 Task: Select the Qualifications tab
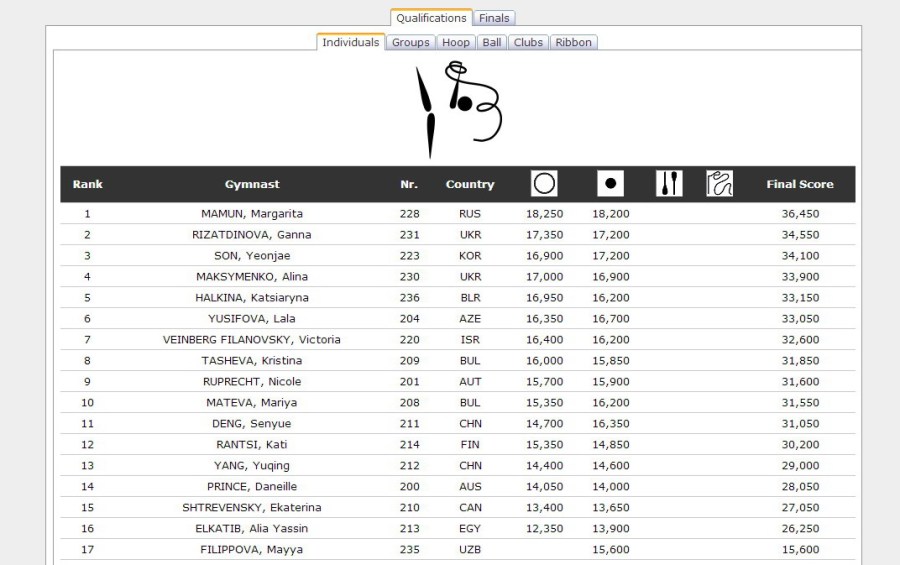pyautogui.click(x=431, y=18)
